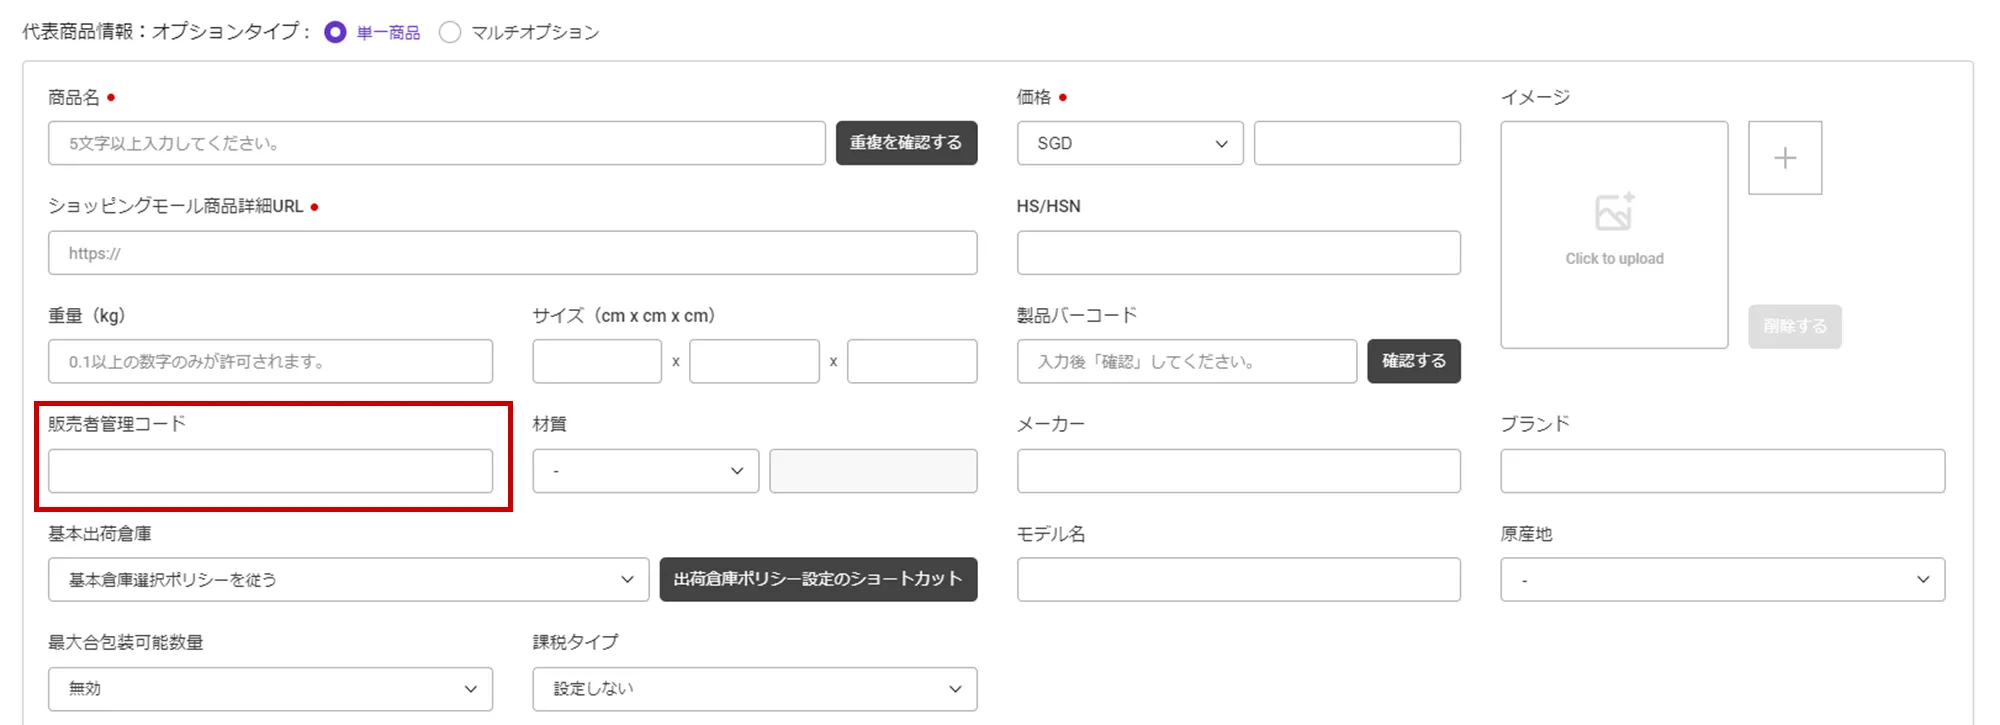Expand the 材質 material dropdown
This screenshot has width=2000, height=725.
[x=645, y=471]
